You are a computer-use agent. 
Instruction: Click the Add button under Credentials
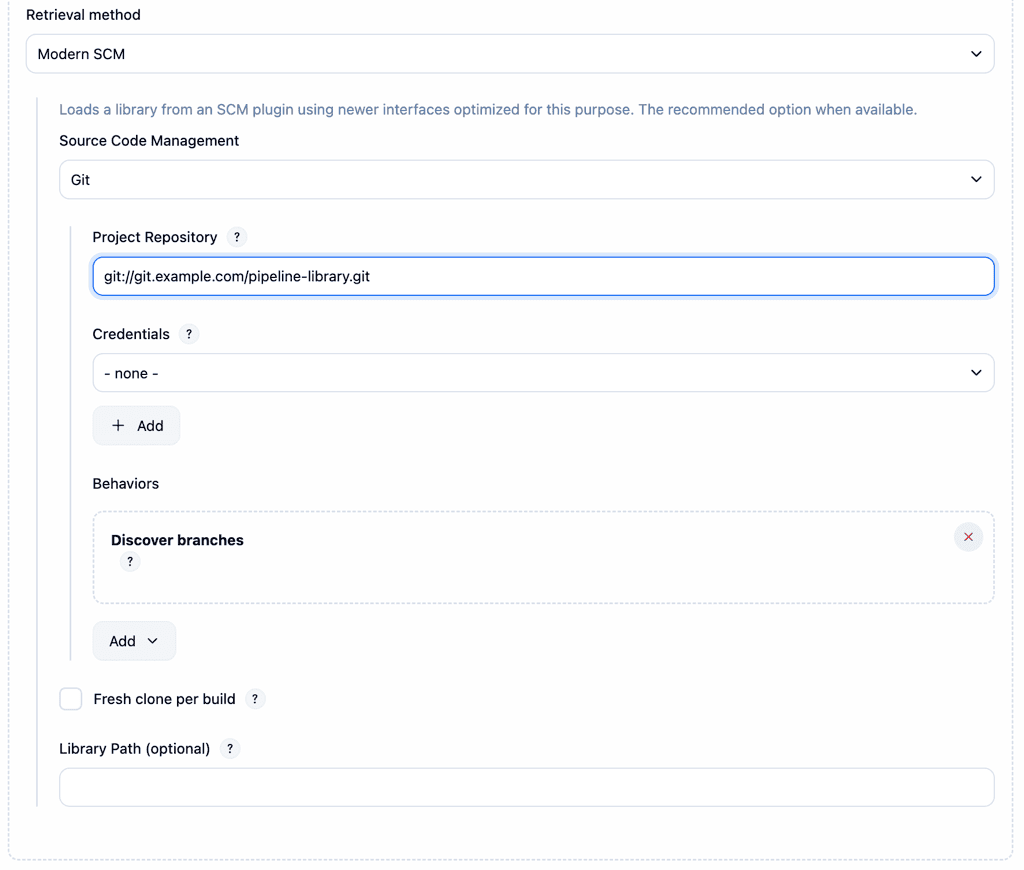(x=136, y=425)
